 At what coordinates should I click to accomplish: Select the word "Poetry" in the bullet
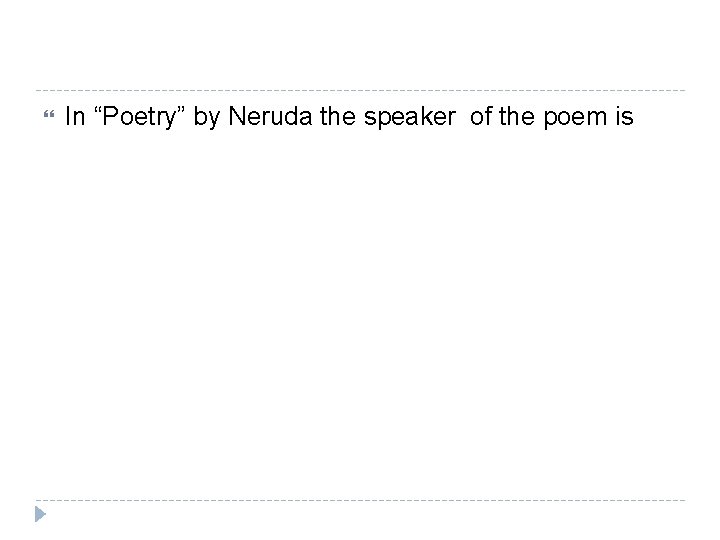point(145,119)
